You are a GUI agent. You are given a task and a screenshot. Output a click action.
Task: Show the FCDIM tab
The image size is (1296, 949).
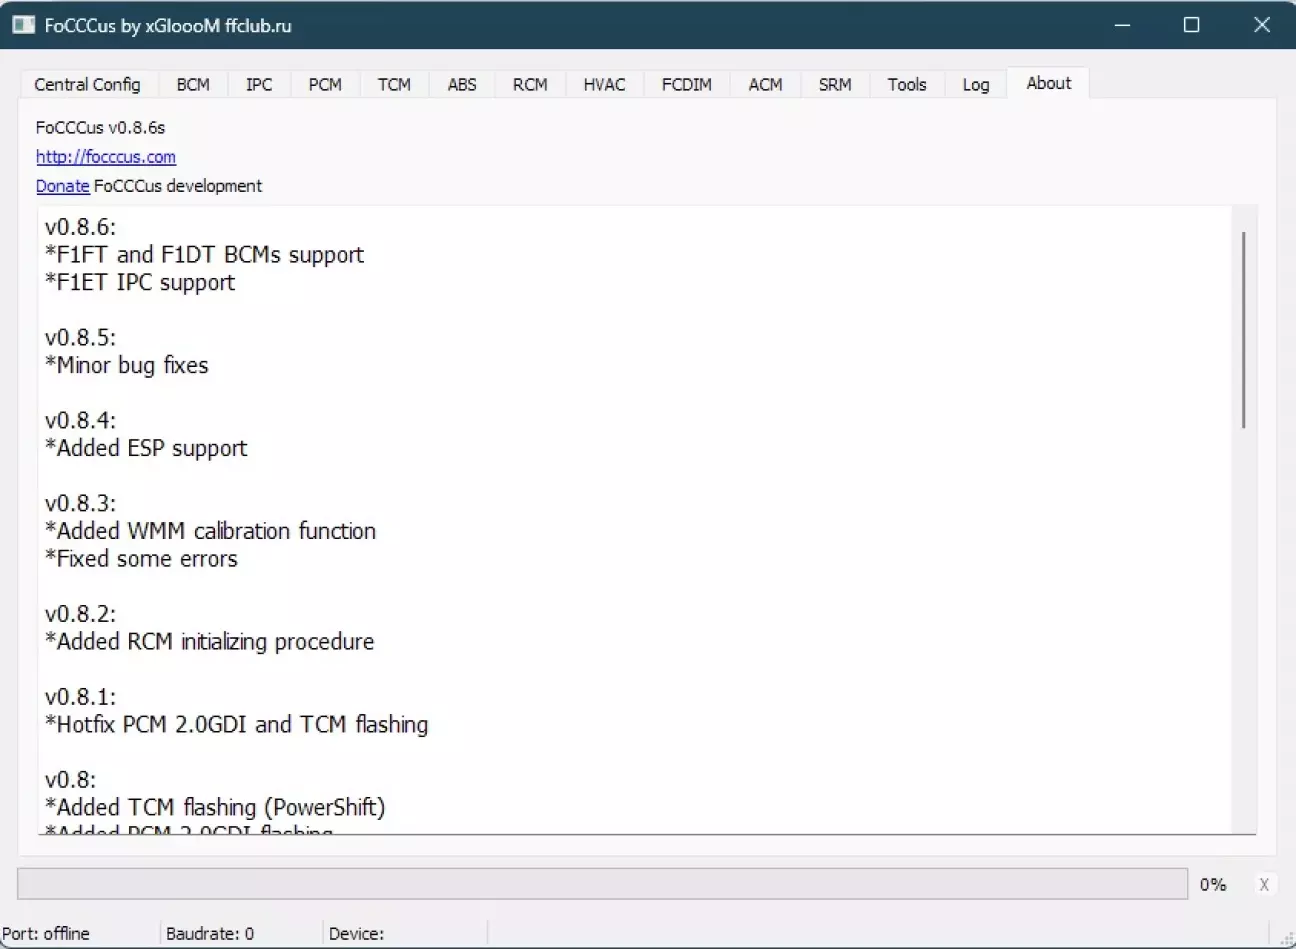(687, 85)
